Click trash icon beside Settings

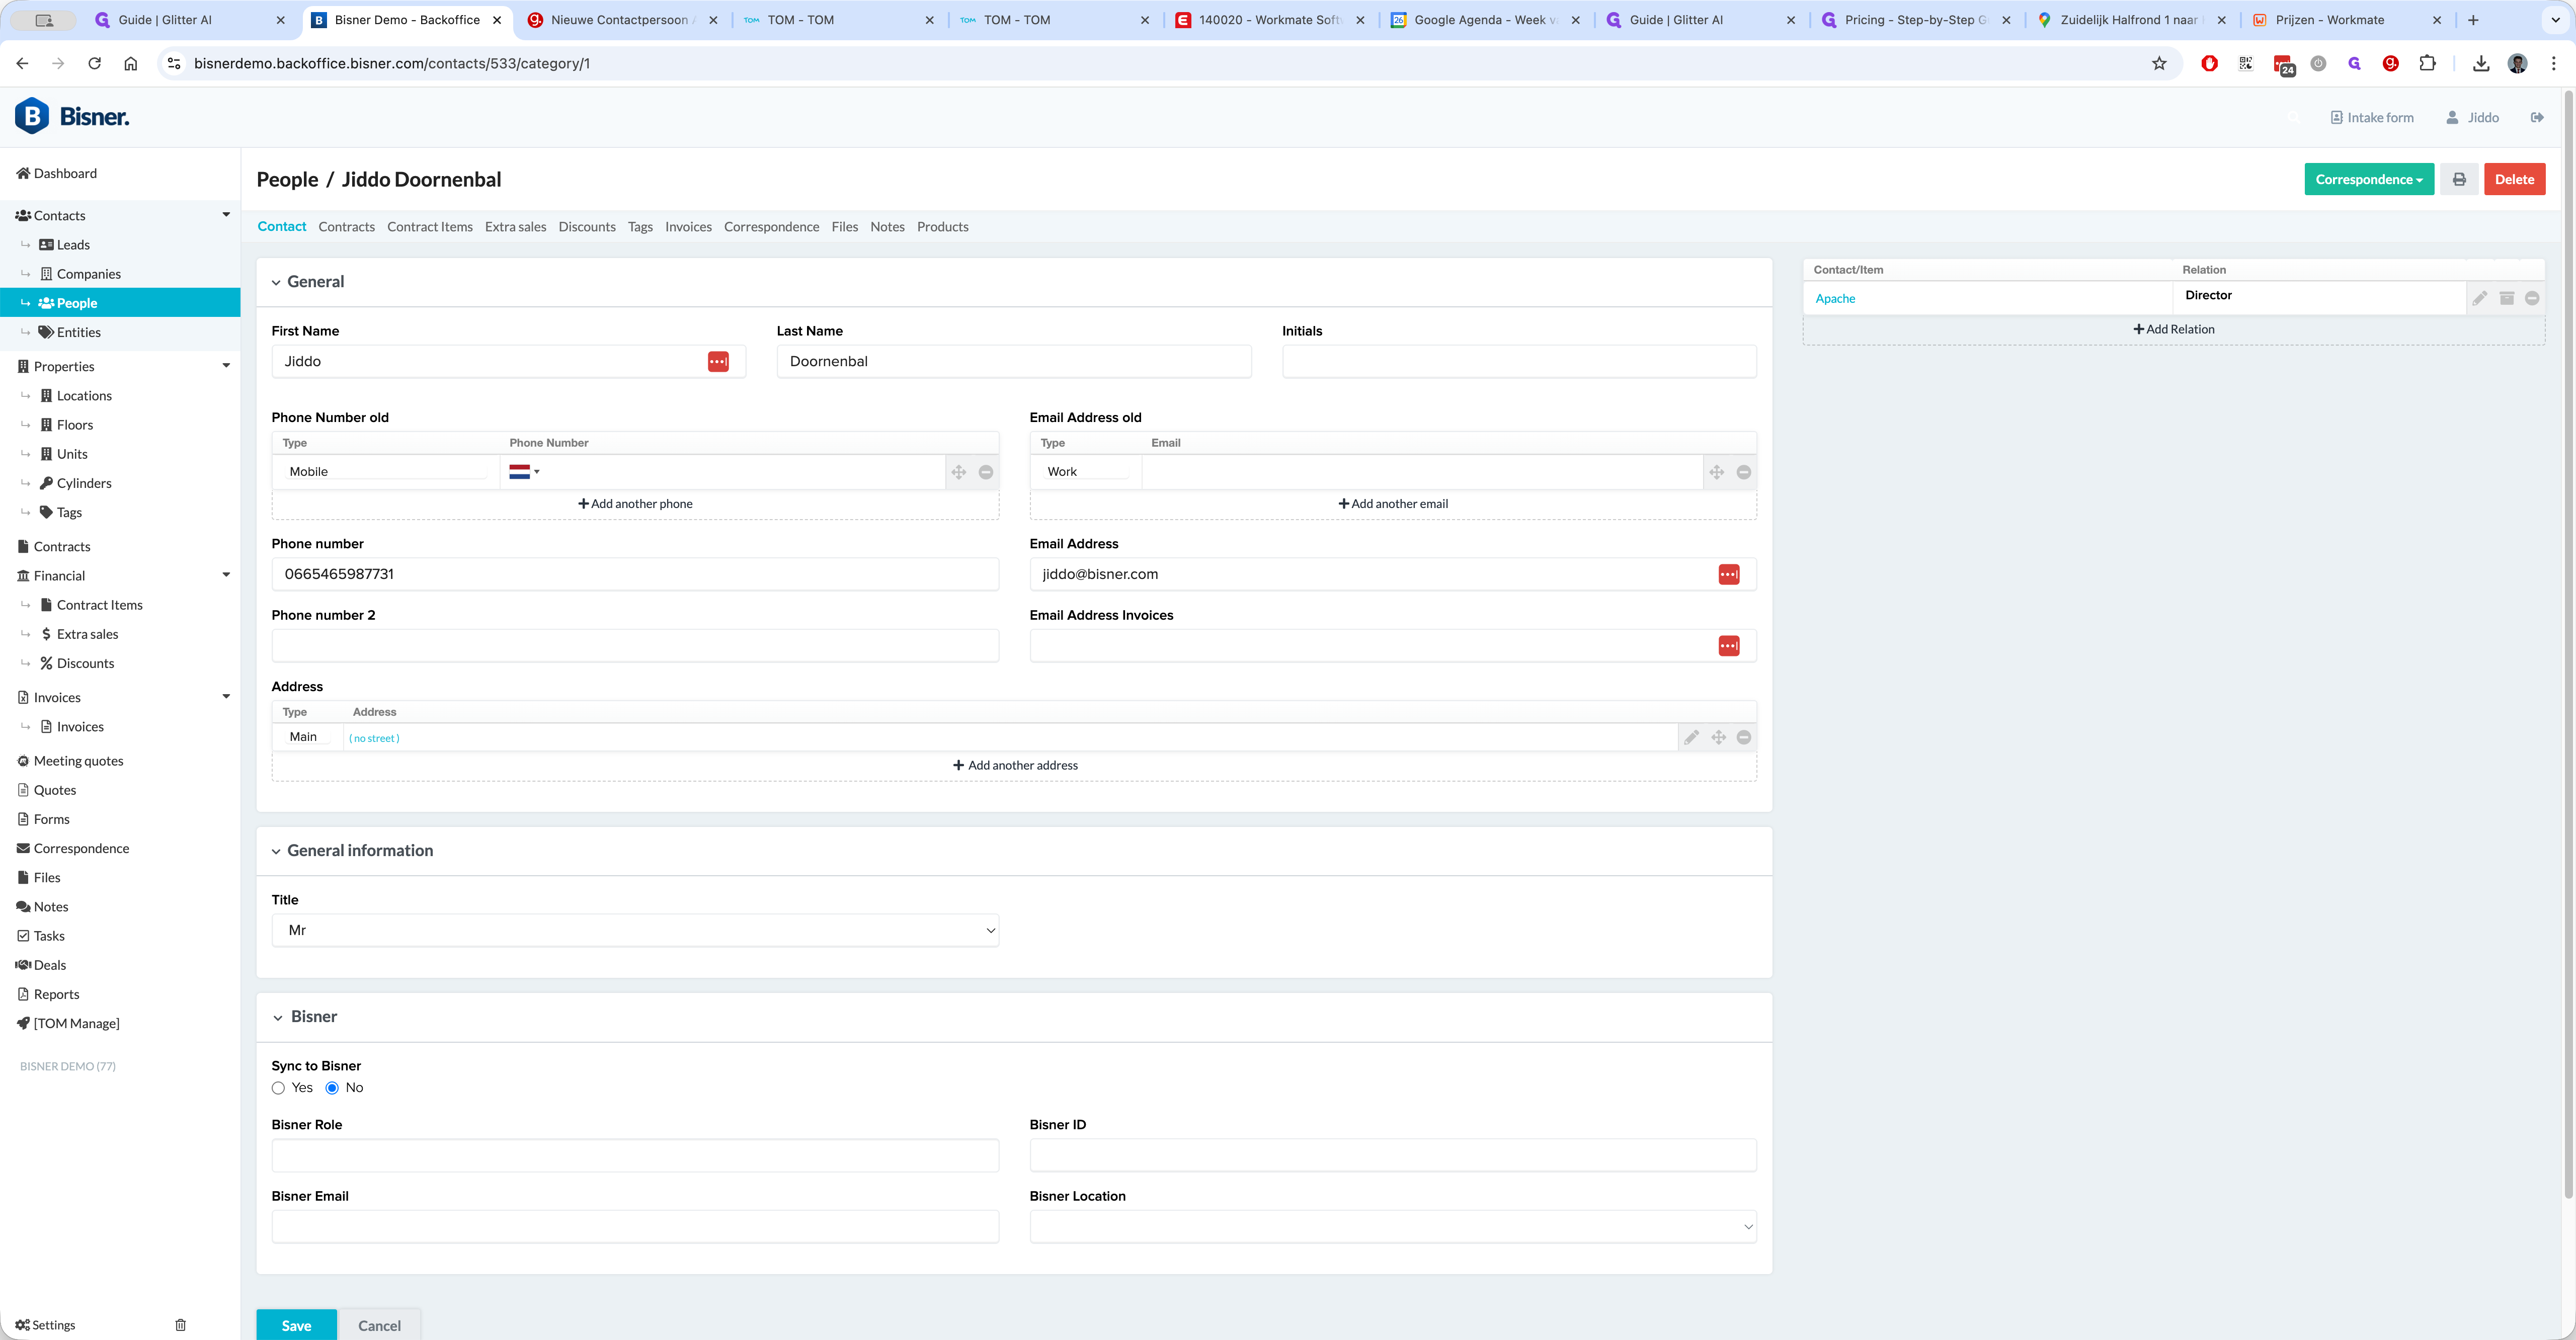[181, 1325]
